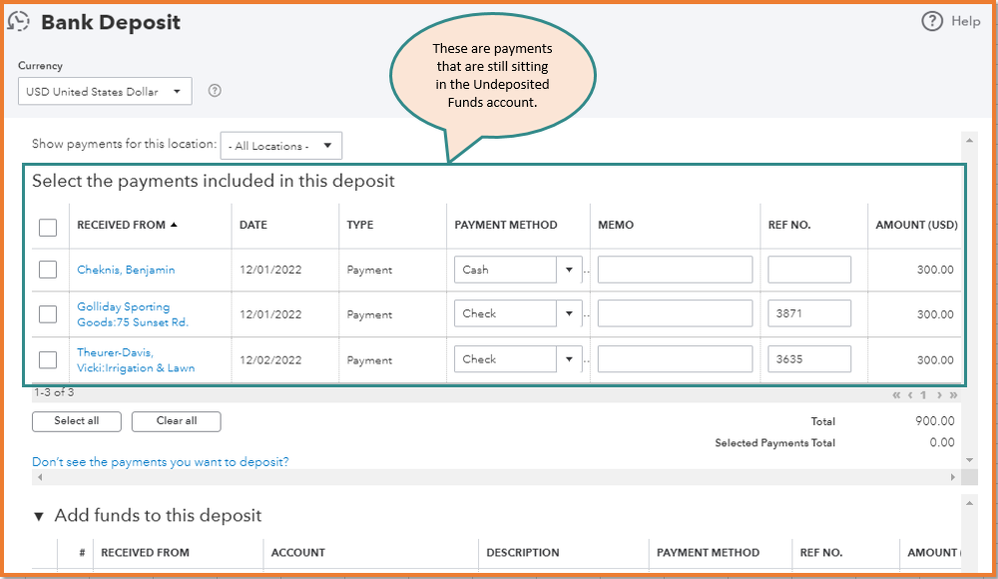The height and width of the screenshot is (579, 998).
Task: Click the Bank Deposit clock icon
Action: pyautogui.click(x=19, y=21)
